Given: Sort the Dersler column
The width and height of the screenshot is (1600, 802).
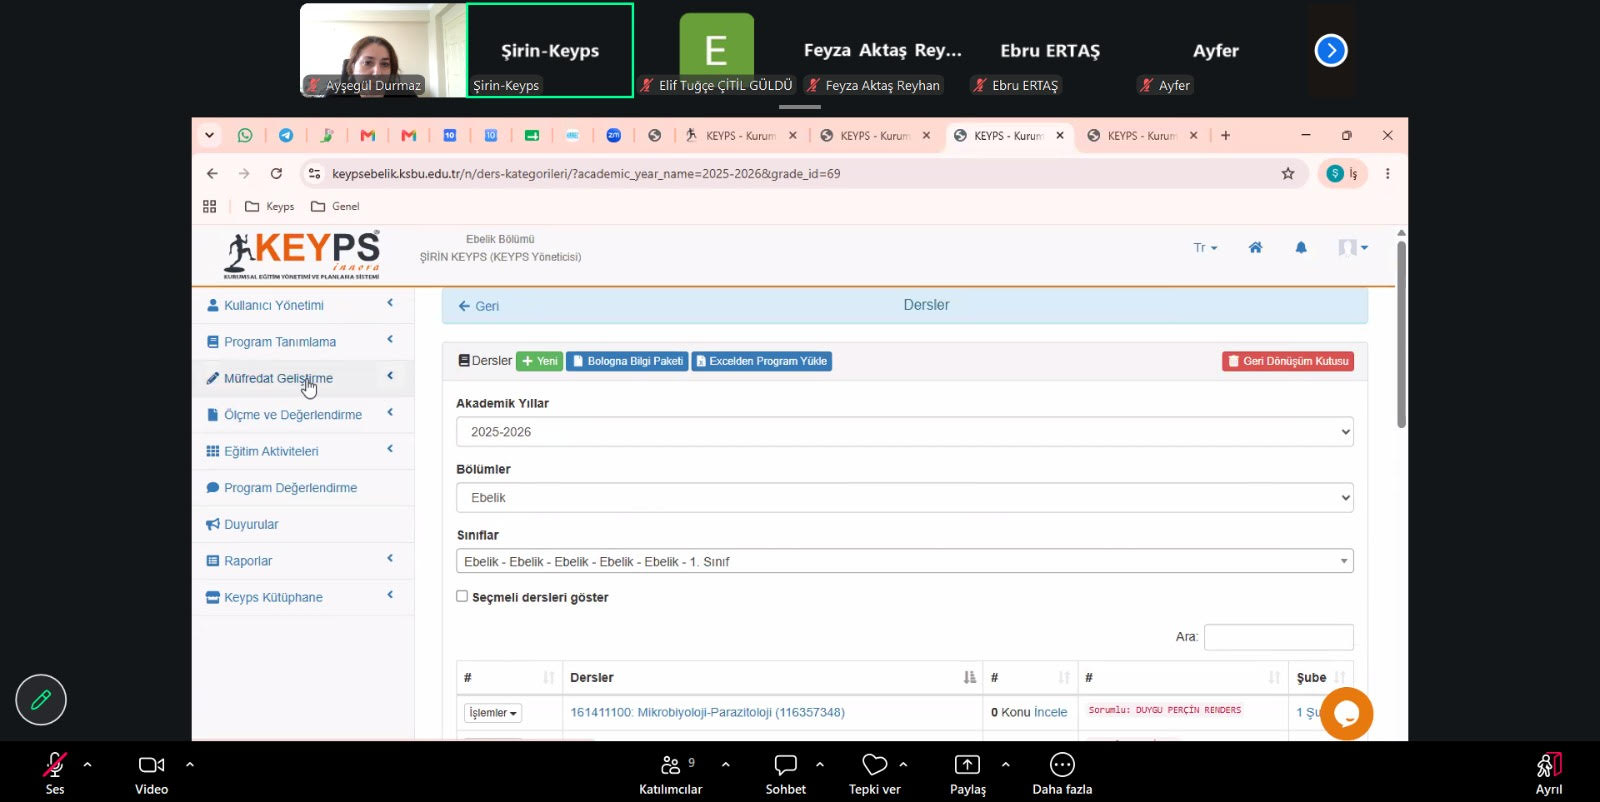Looking at the screenshot, I should tap(772, 678).
